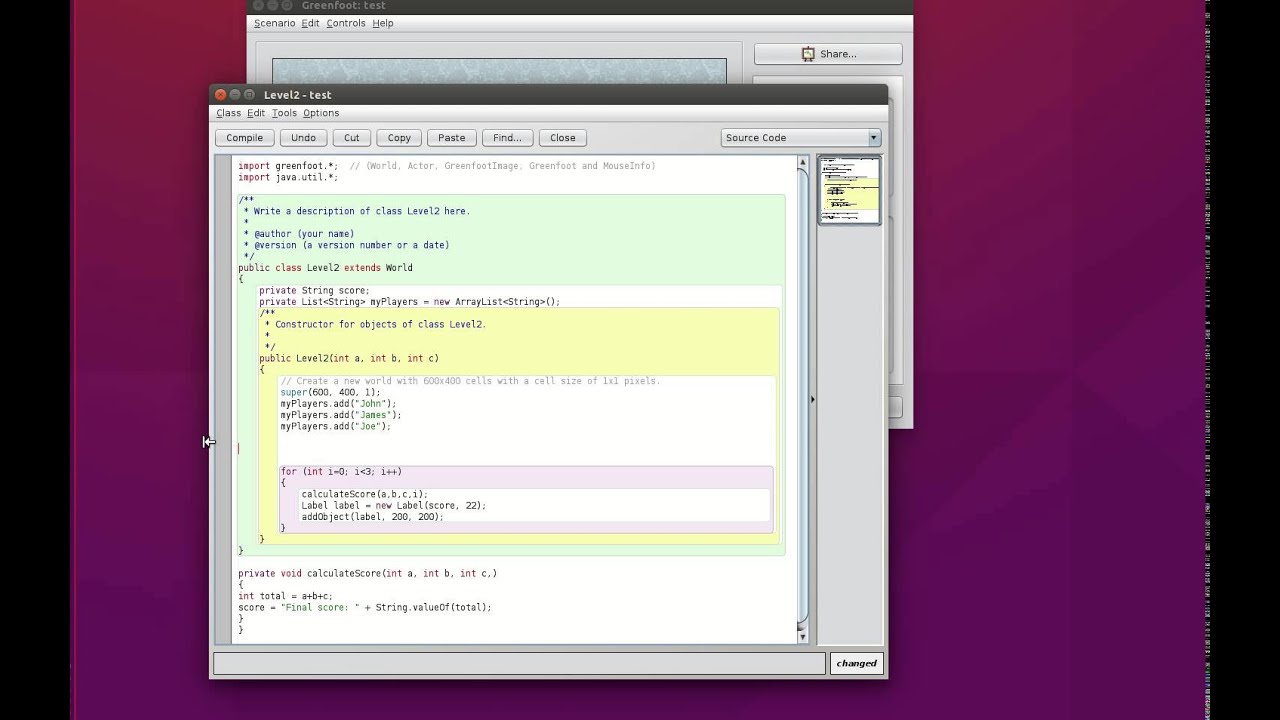The width and height of the screenshot is (1280, 720).
Task: Open the Tools menu in the Level2 editor
Action: pos(284,113)
